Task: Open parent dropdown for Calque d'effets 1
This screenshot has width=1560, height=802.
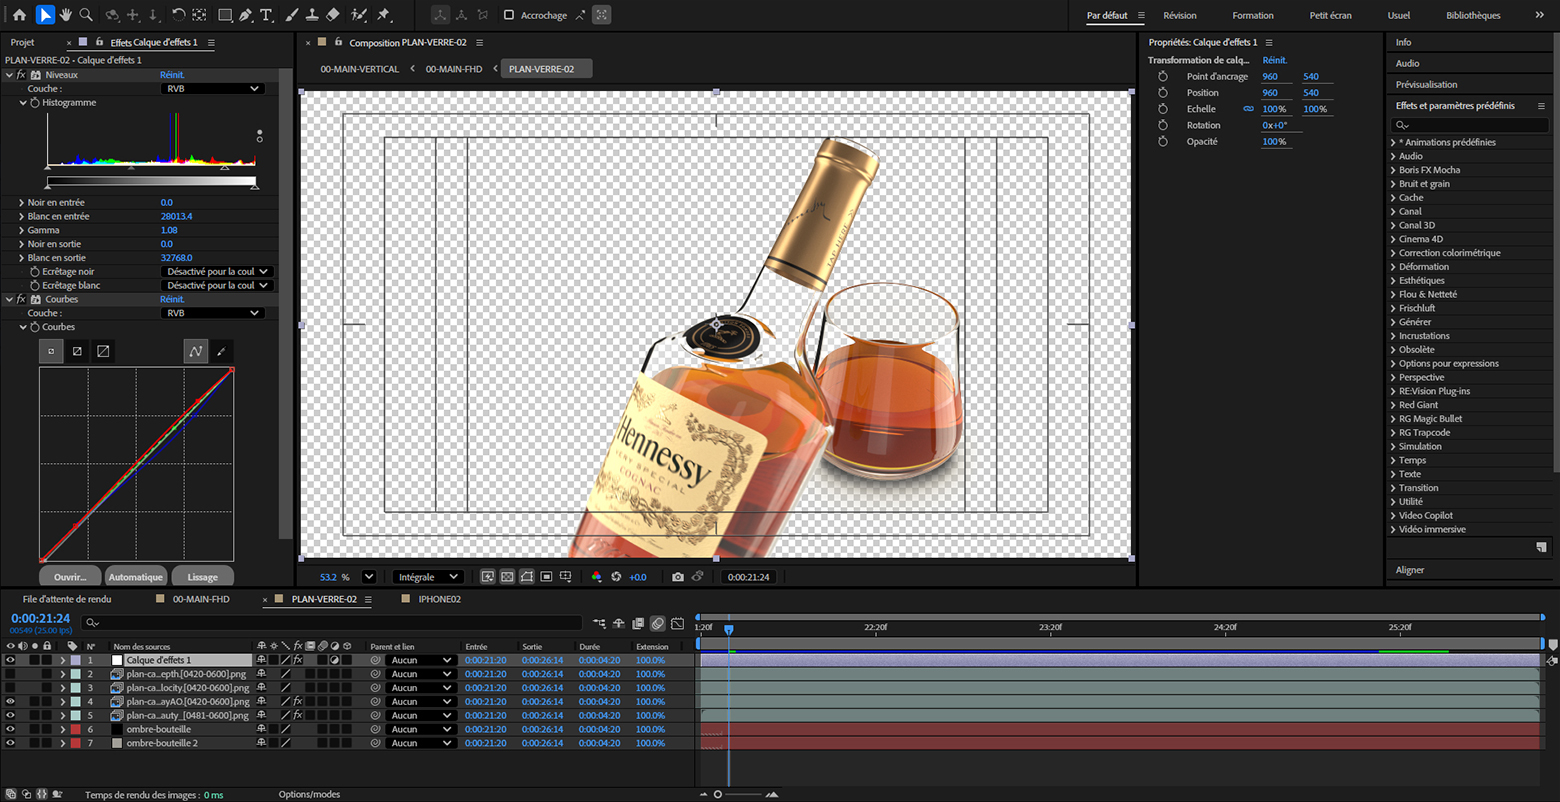Action: pos(420,660)
